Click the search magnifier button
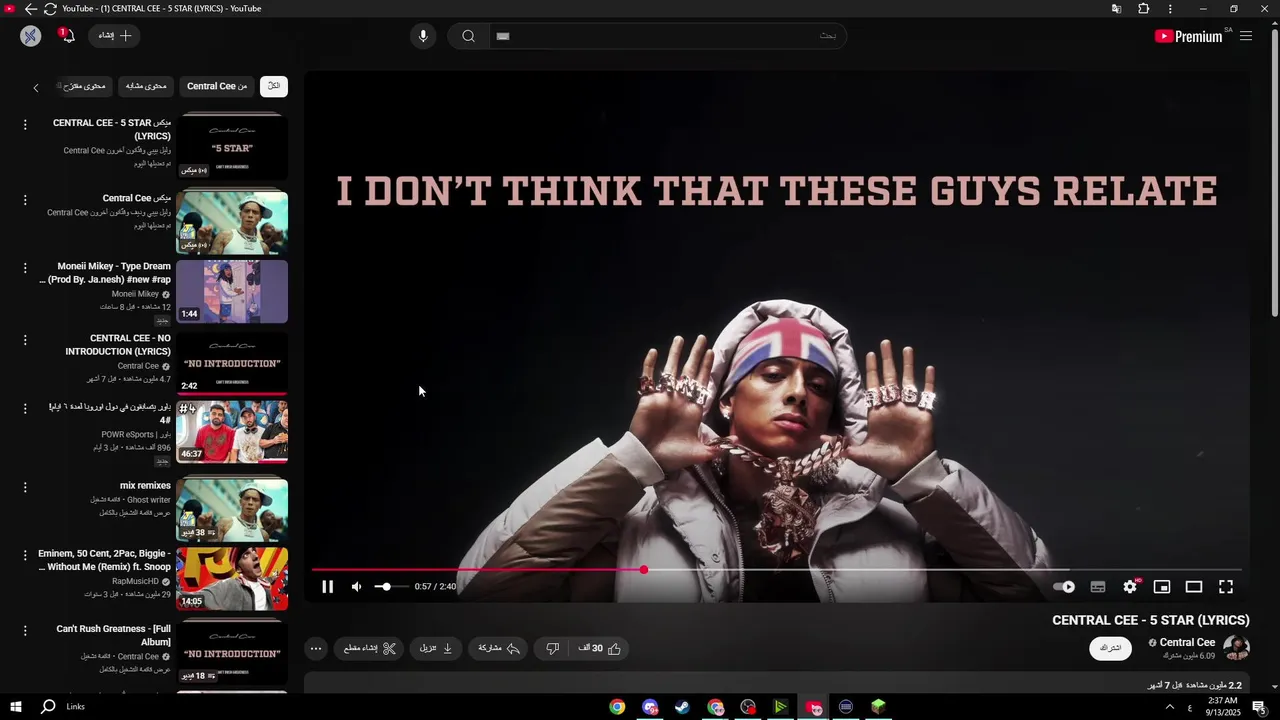 pyautogui.click(x=468, y=36)
